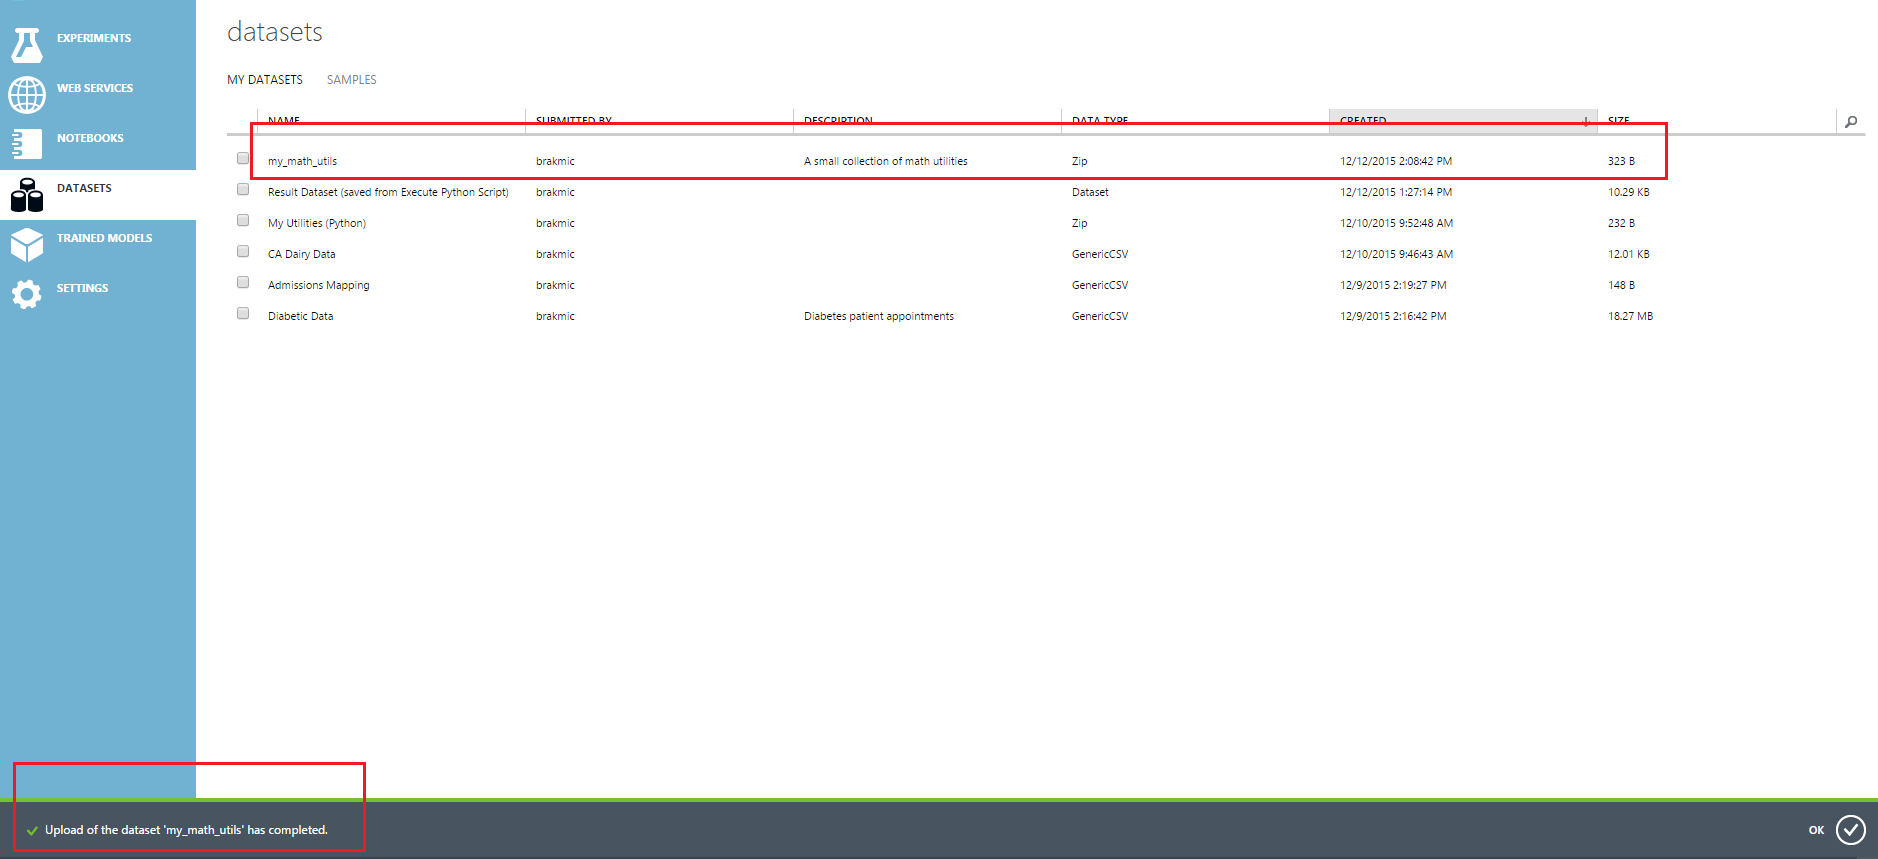Image resolution: width=1878 pixels, height=859 pixels.
Task: Select CA Dairy Data dataset name
Action: click(302, 254)
